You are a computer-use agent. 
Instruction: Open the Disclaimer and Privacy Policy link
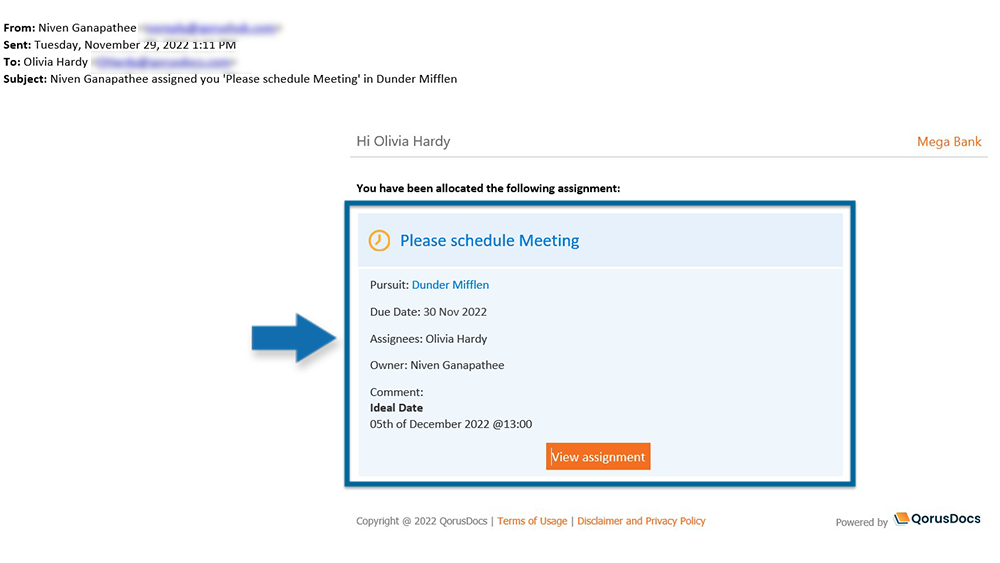[641, 521]
